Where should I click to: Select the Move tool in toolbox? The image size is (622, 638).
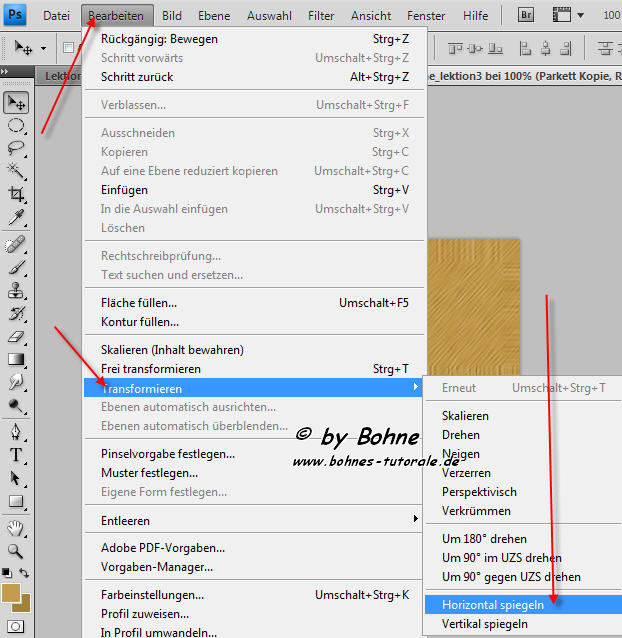16,103
